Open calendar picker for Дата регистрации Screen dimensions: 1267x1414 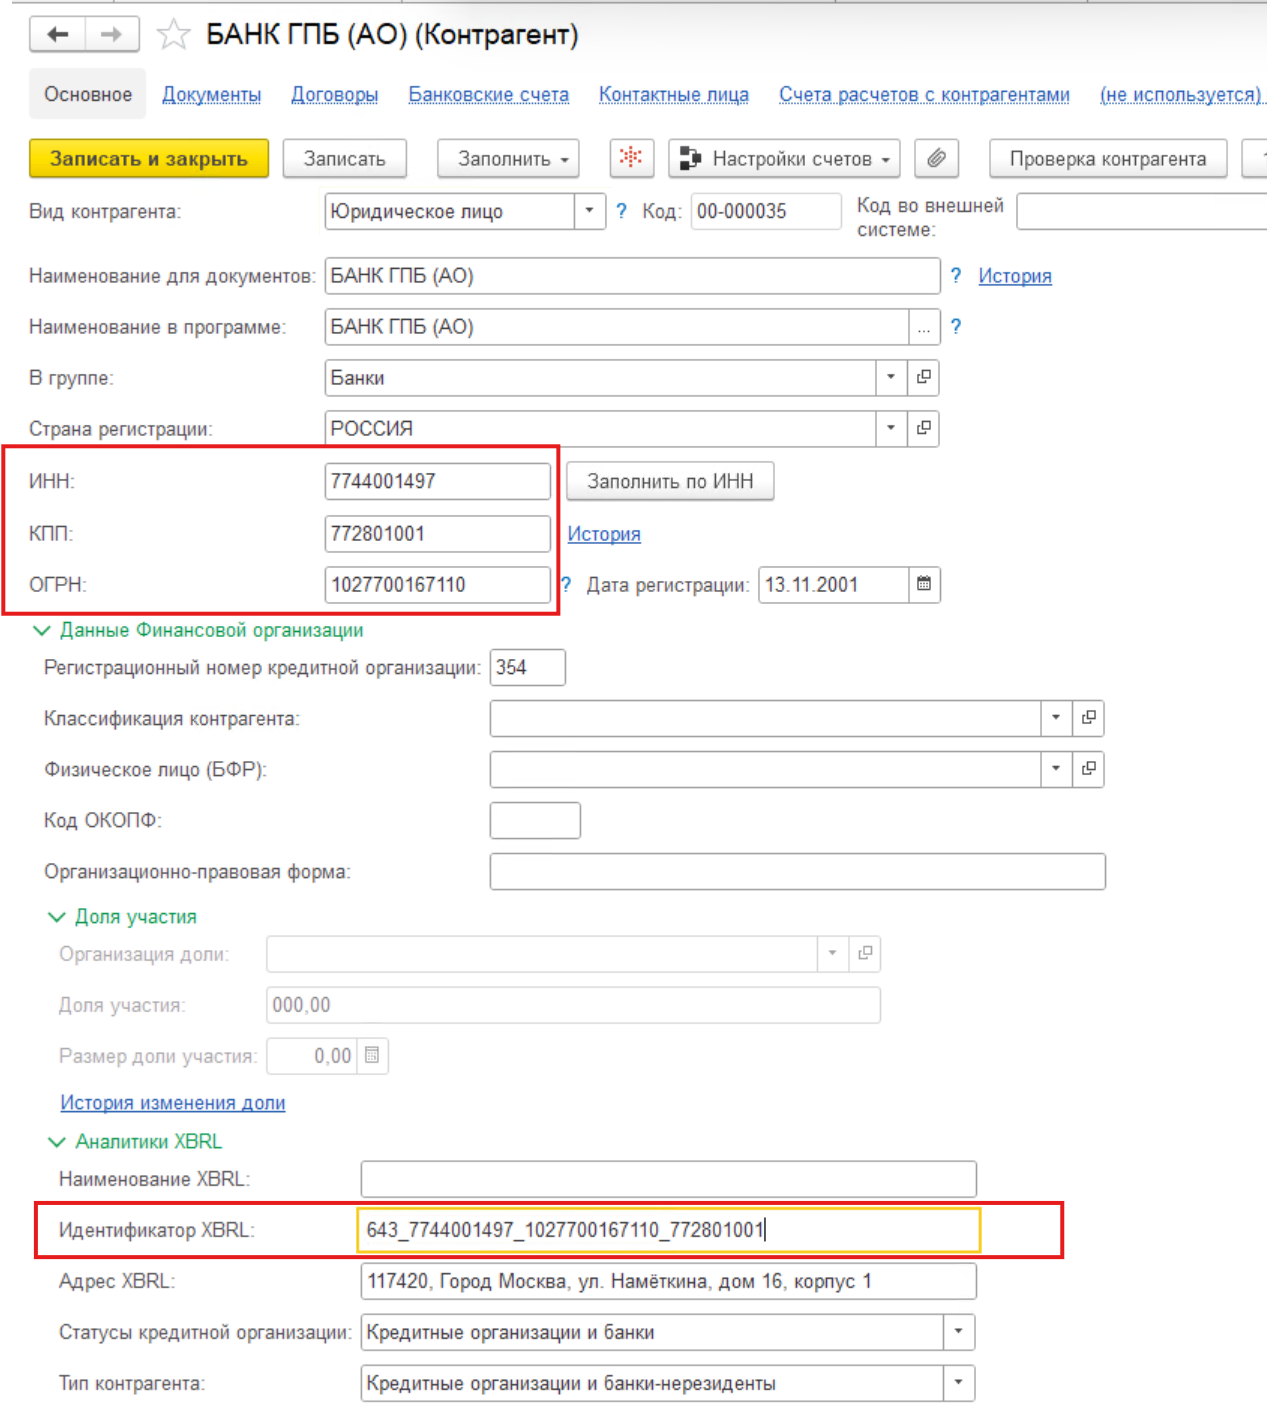point(924,584)
